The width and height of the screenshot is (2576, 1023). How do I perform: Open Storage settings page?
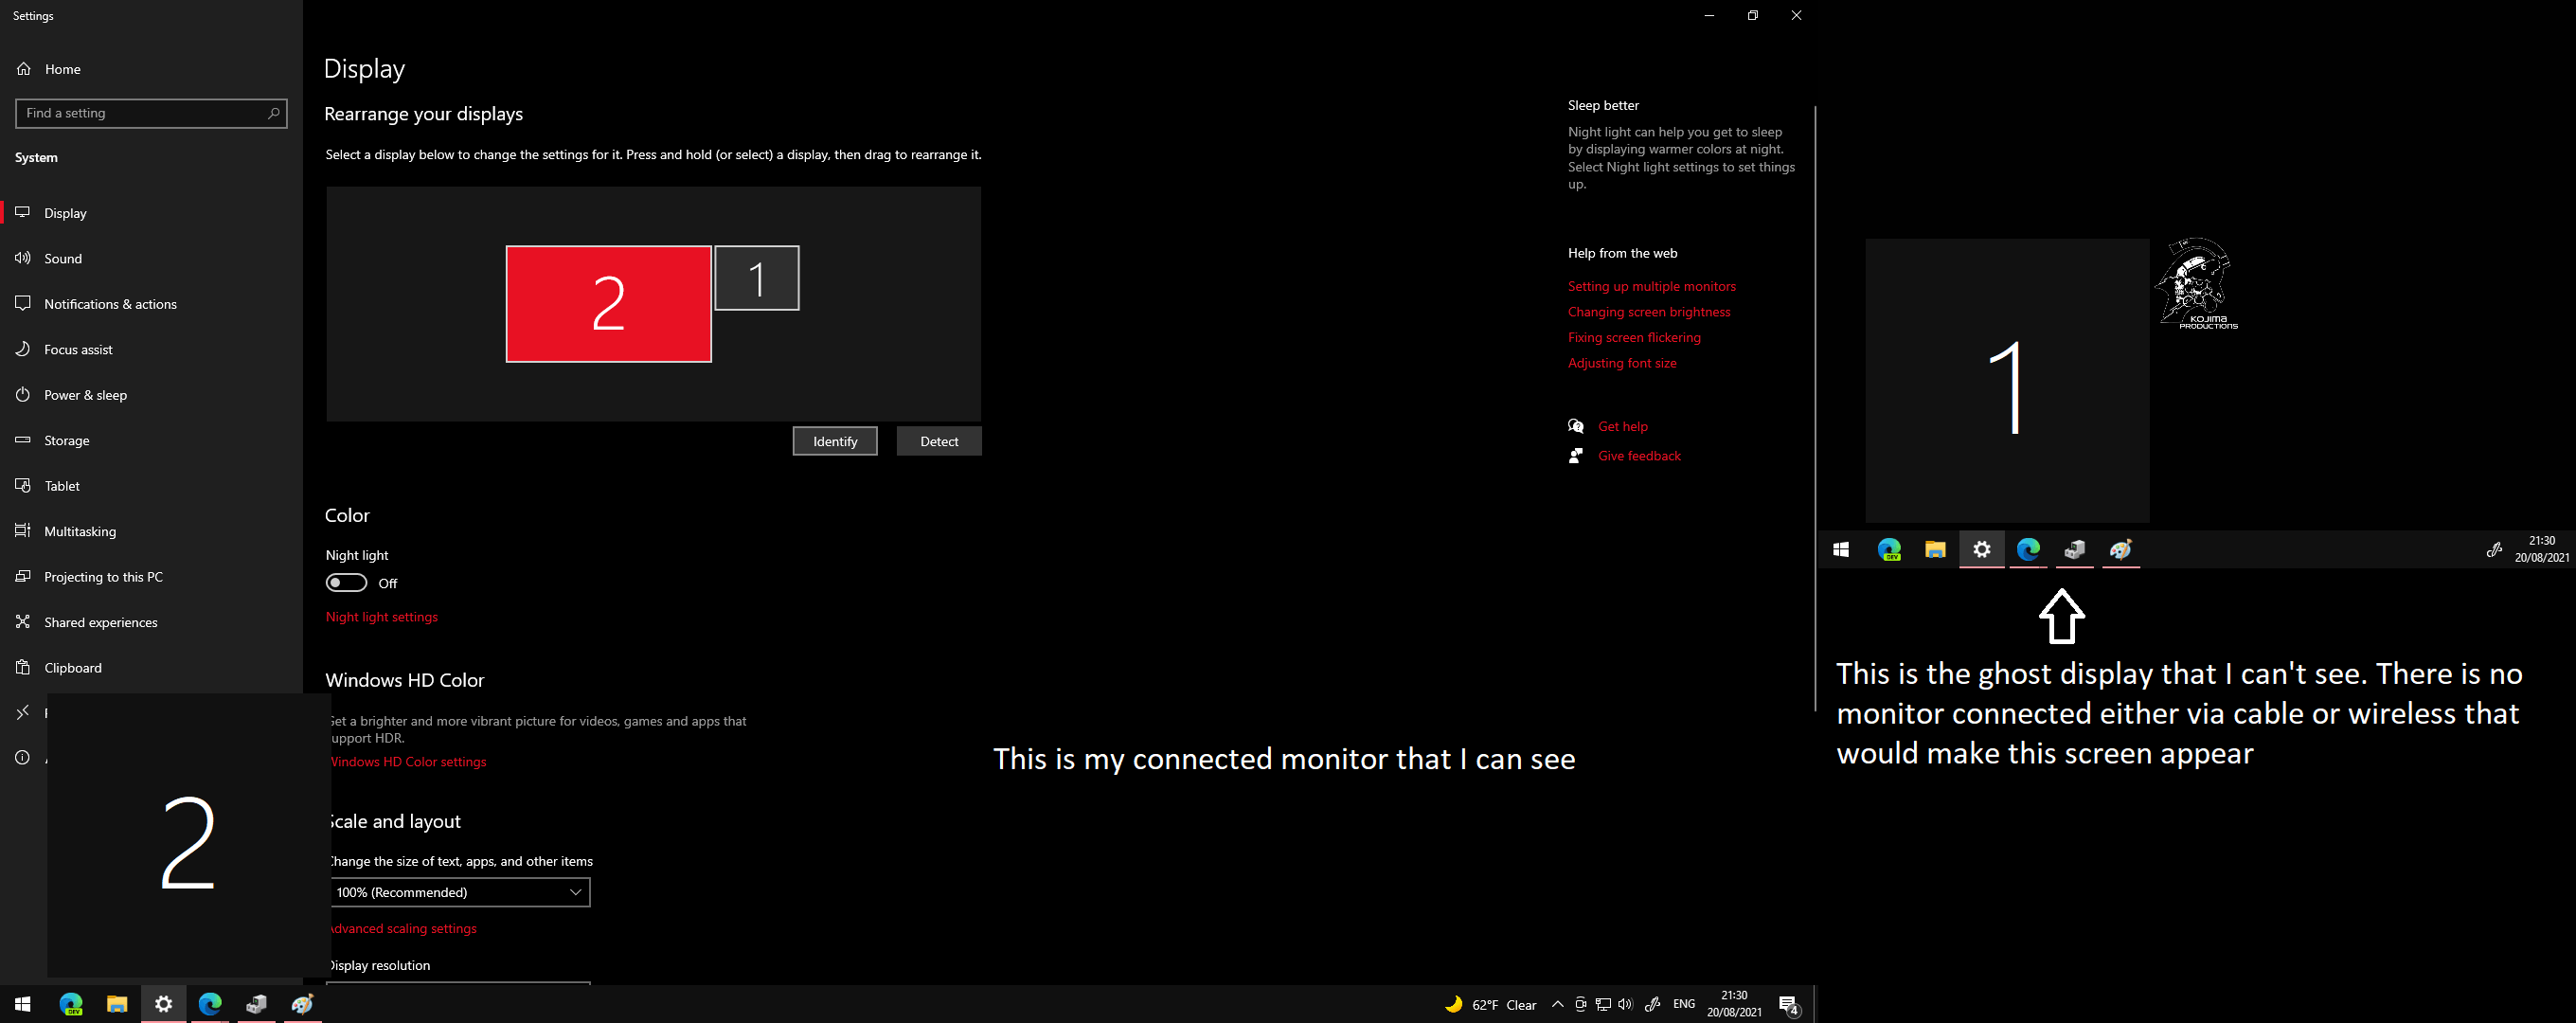click(66, 440)
